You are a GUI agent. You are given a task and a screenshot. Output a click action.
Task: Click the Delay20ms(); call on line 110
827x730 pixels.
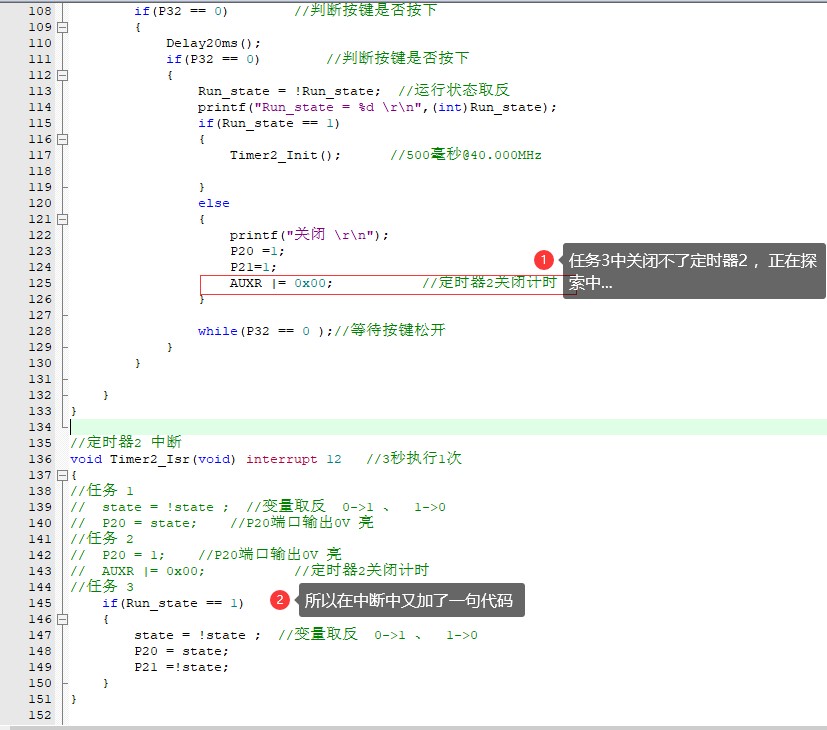point(213,43)
